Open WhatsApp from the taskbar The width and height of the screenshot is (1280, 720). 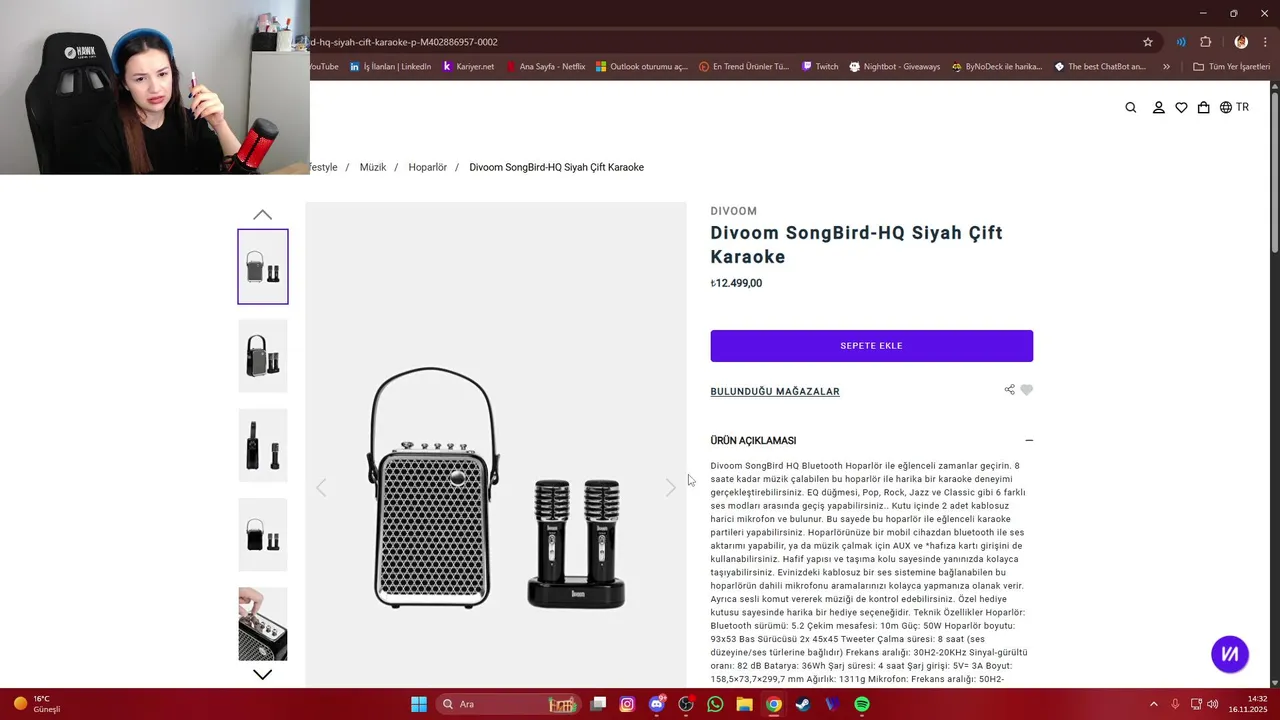(x=715, y=704)
